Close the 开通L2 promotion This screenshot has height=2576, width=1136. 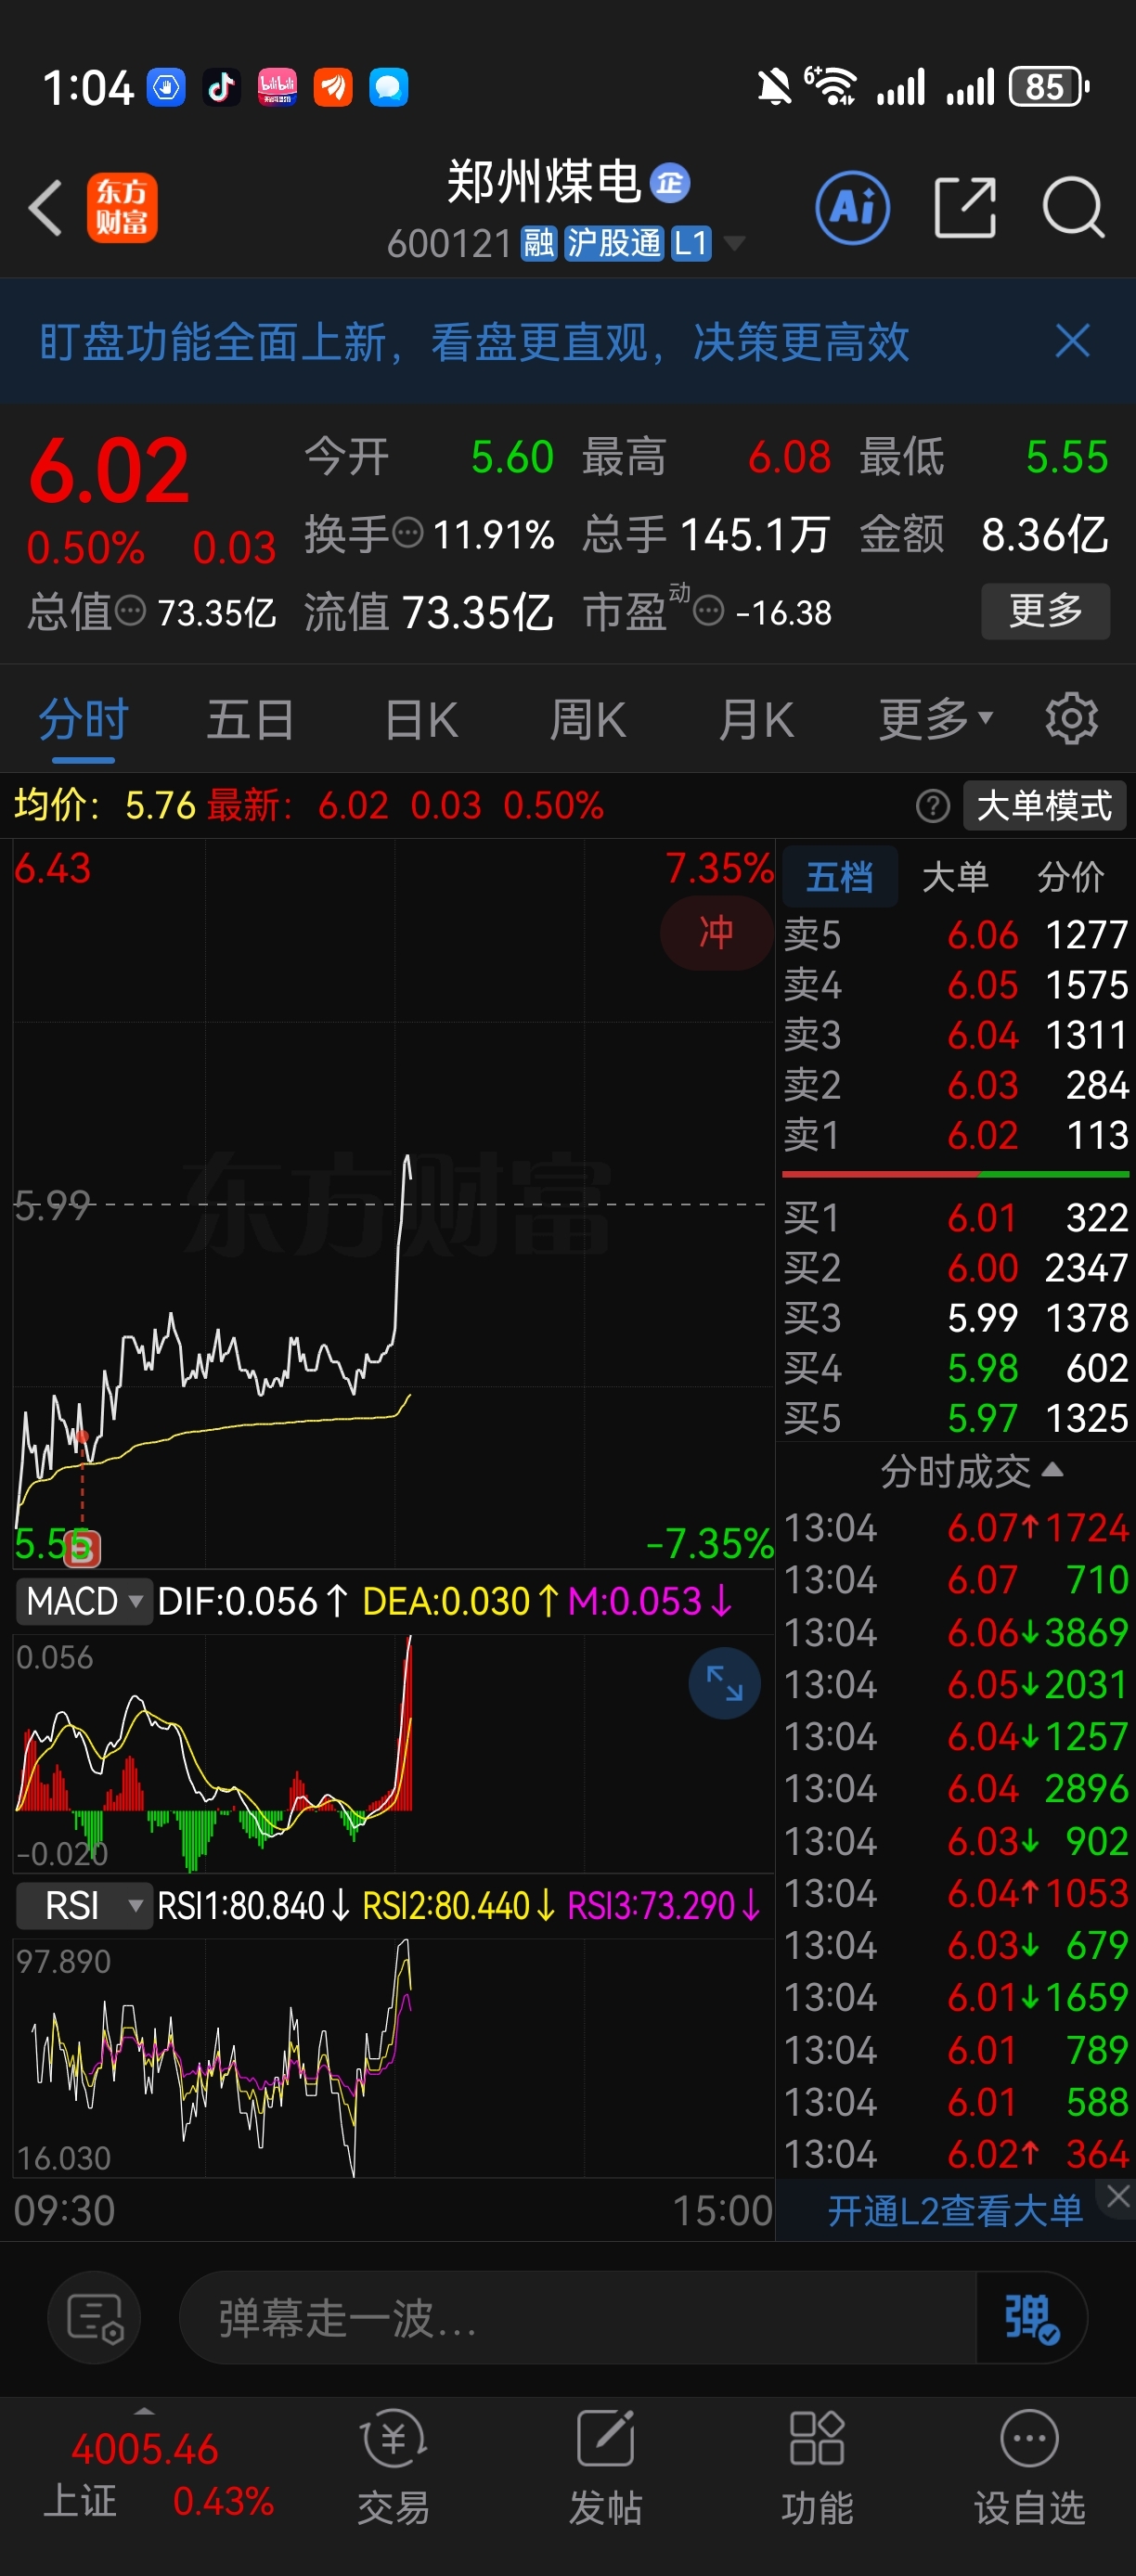pyautogui.click(x=1118, y=2196)
